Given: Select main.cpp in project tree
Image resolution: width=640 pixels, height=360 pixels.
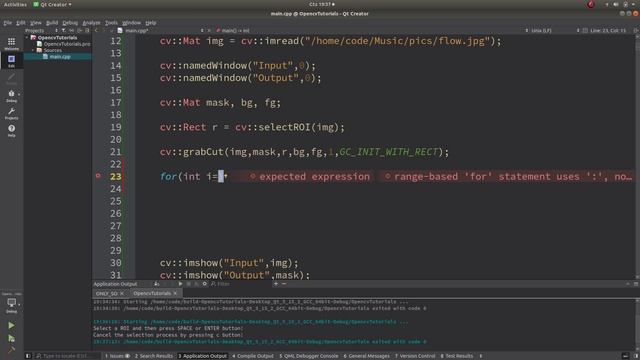Looking at the screenshot, I should click(60, 57).
